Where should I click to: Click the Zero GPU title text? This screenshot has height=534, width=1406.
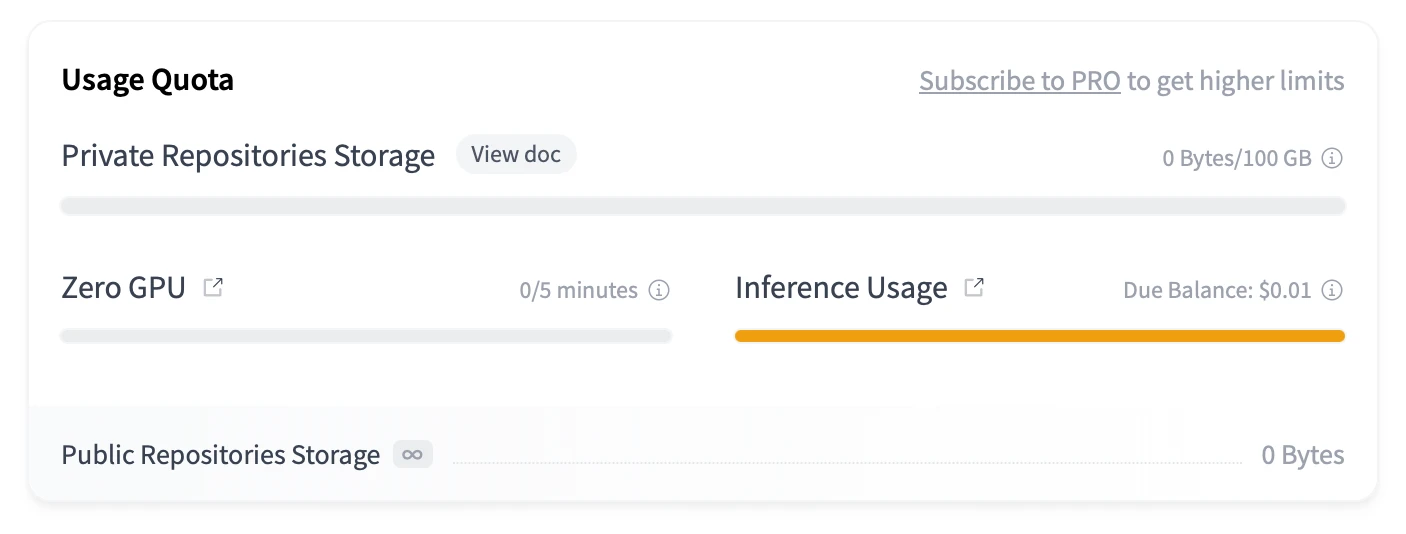coord(124,288)
